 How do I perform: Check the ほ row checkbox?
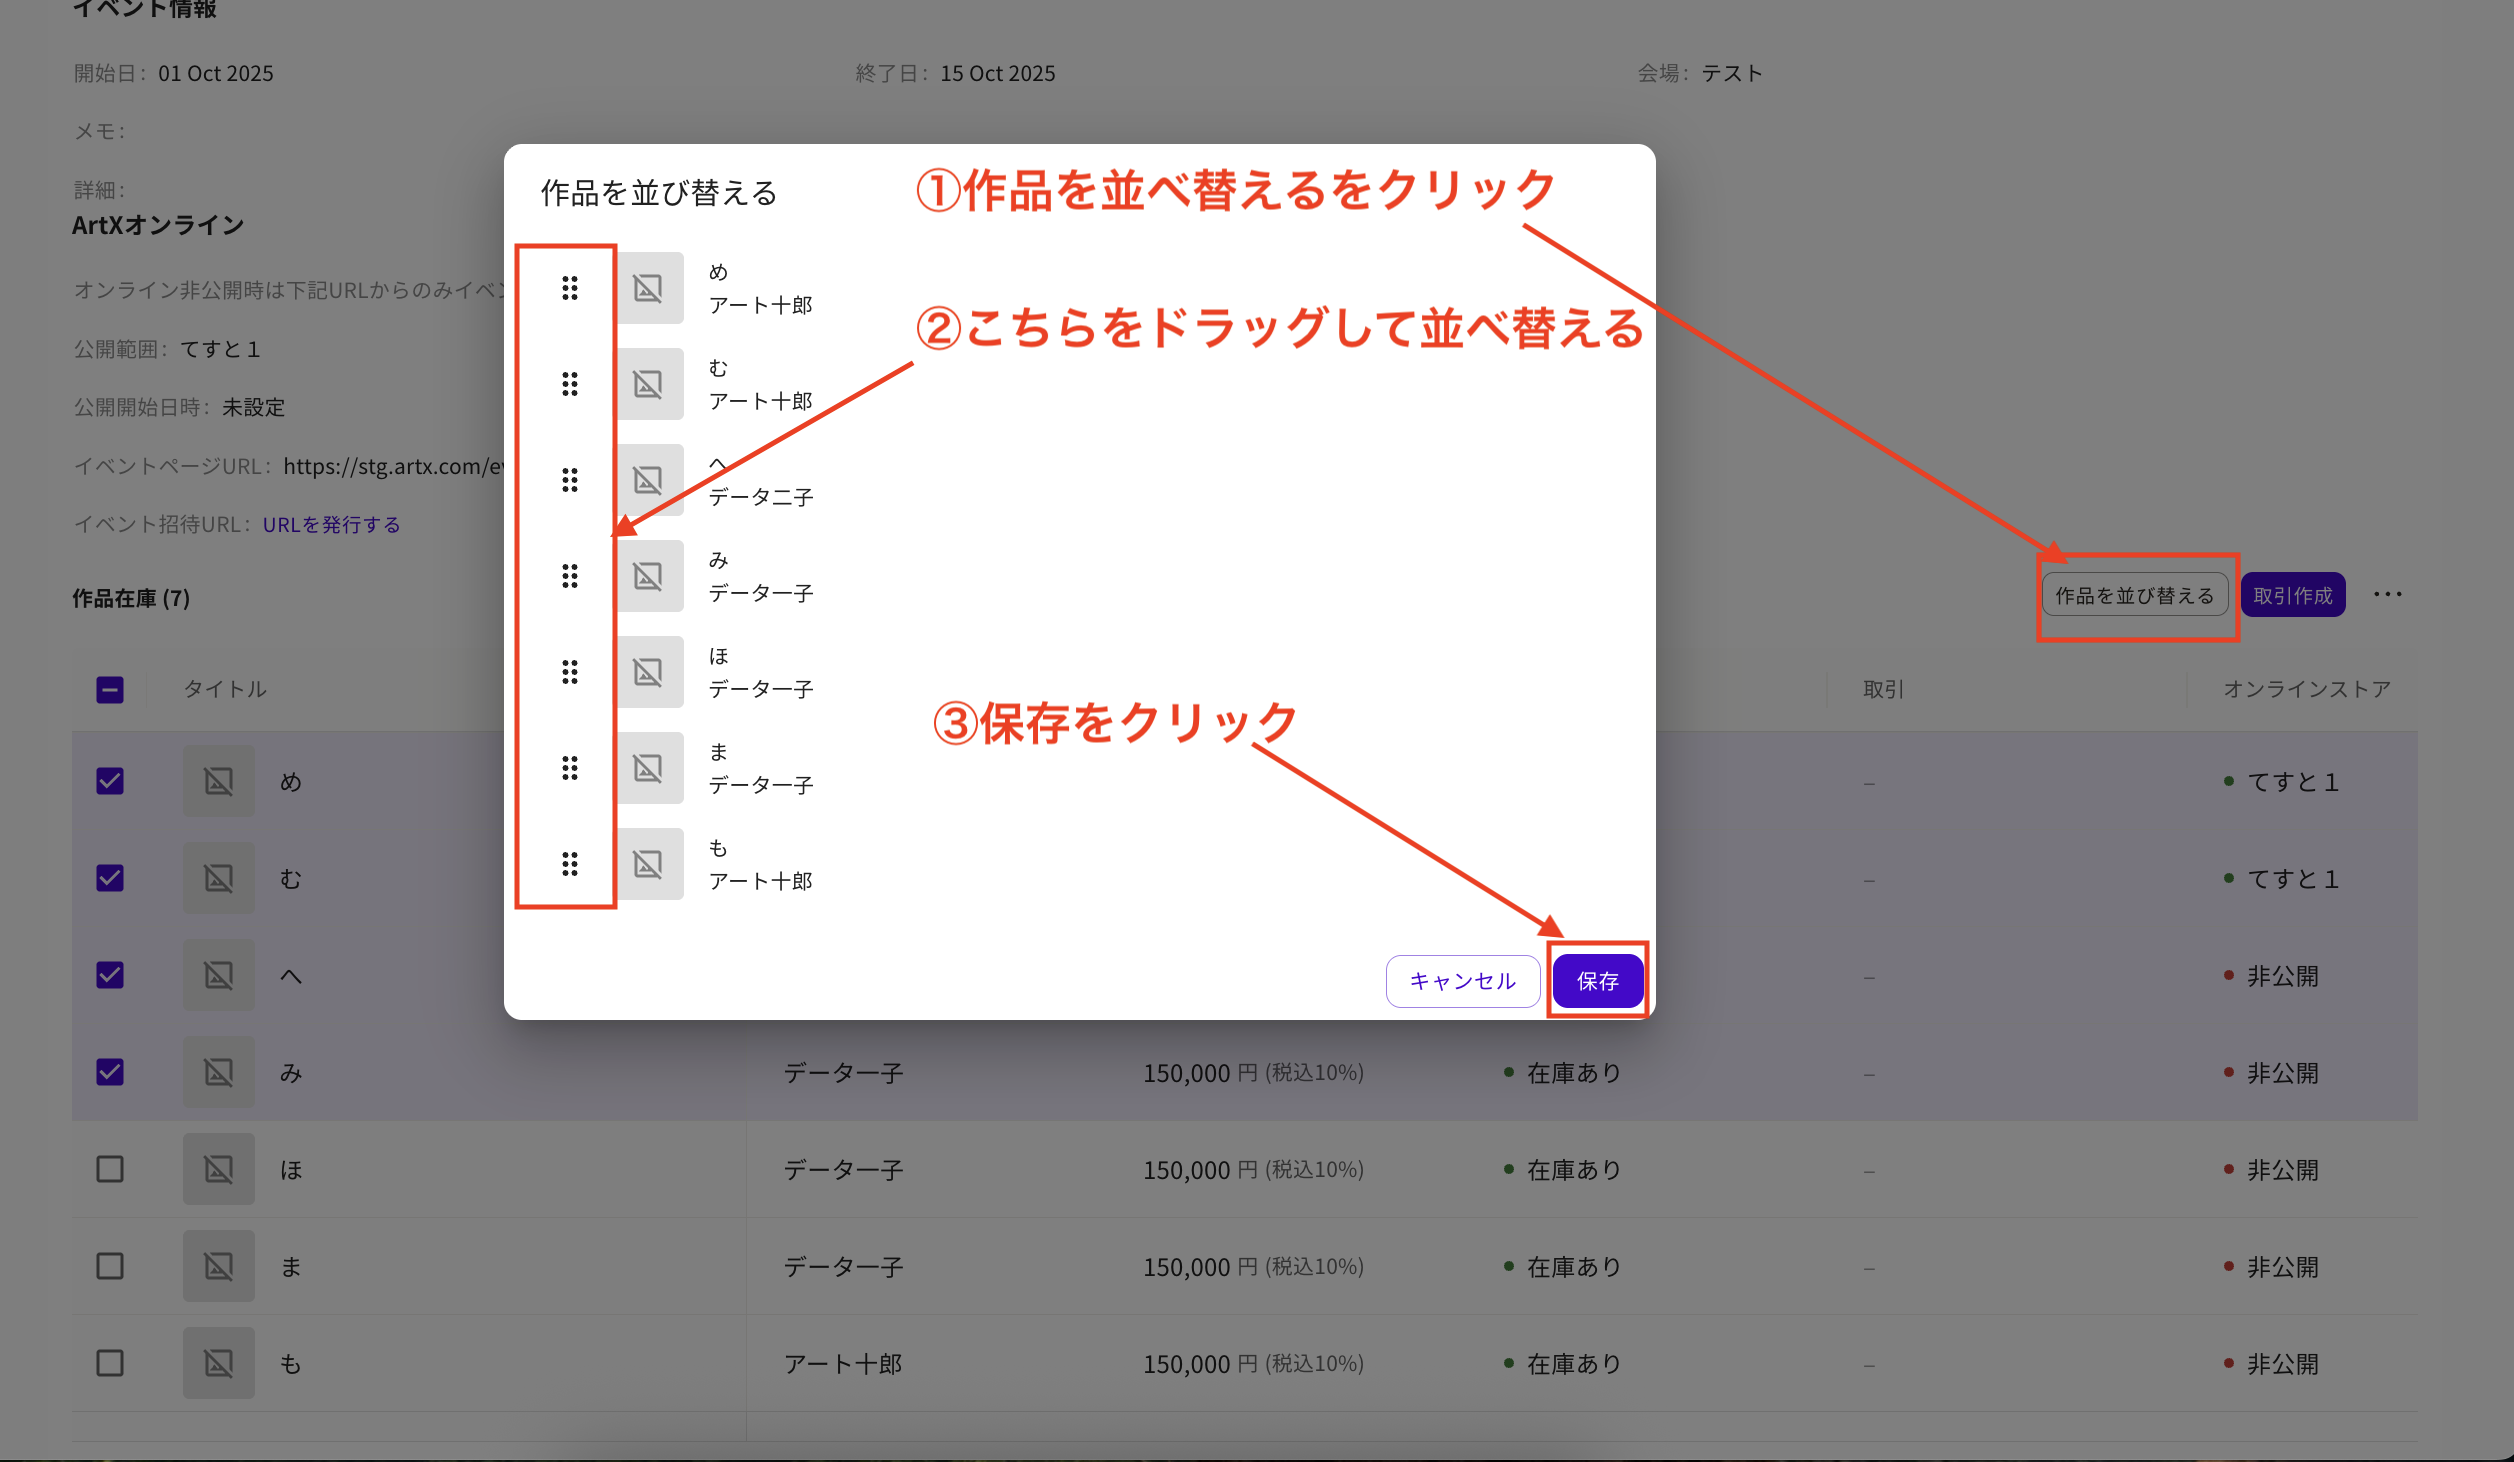[x=110, y=1169]
